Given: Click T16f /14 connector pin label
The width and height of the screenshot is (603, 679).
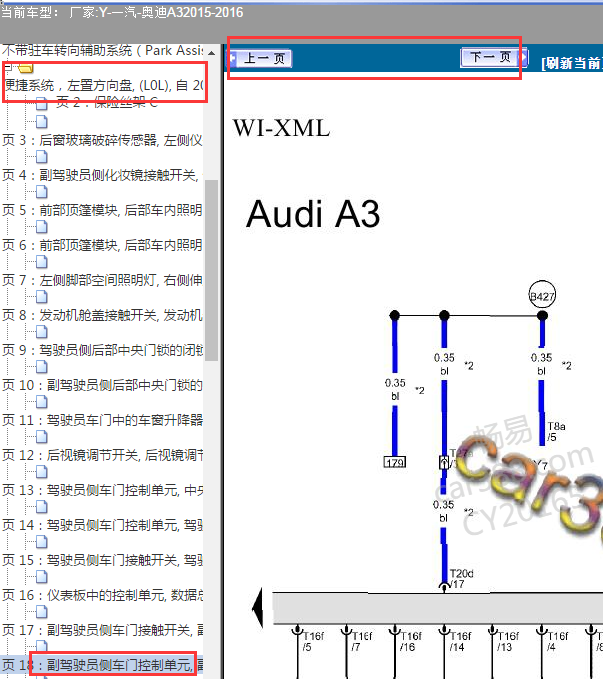Looking at the screenshot, I should [x=460, y=641].
